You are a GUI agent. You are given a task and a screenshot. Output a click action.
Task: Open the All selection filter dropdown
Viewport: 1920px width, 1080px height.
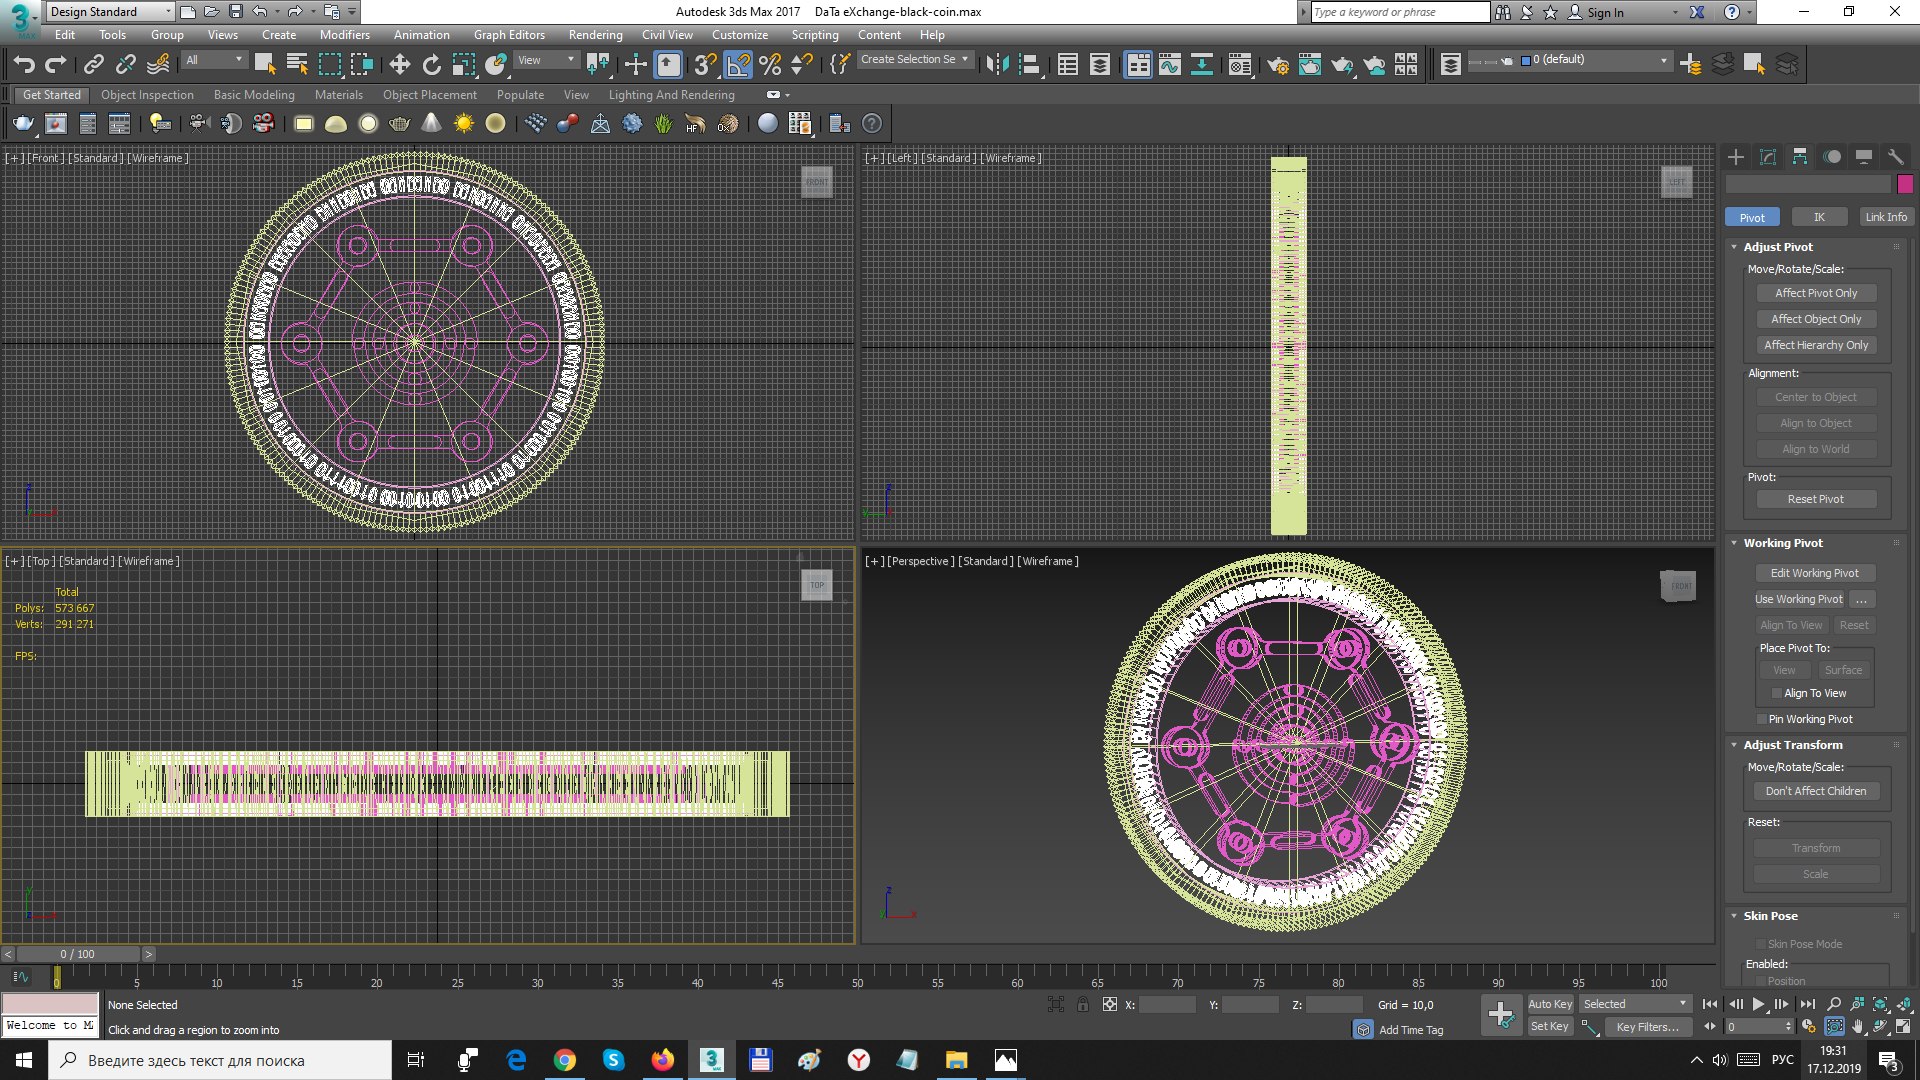coord(214,60)
